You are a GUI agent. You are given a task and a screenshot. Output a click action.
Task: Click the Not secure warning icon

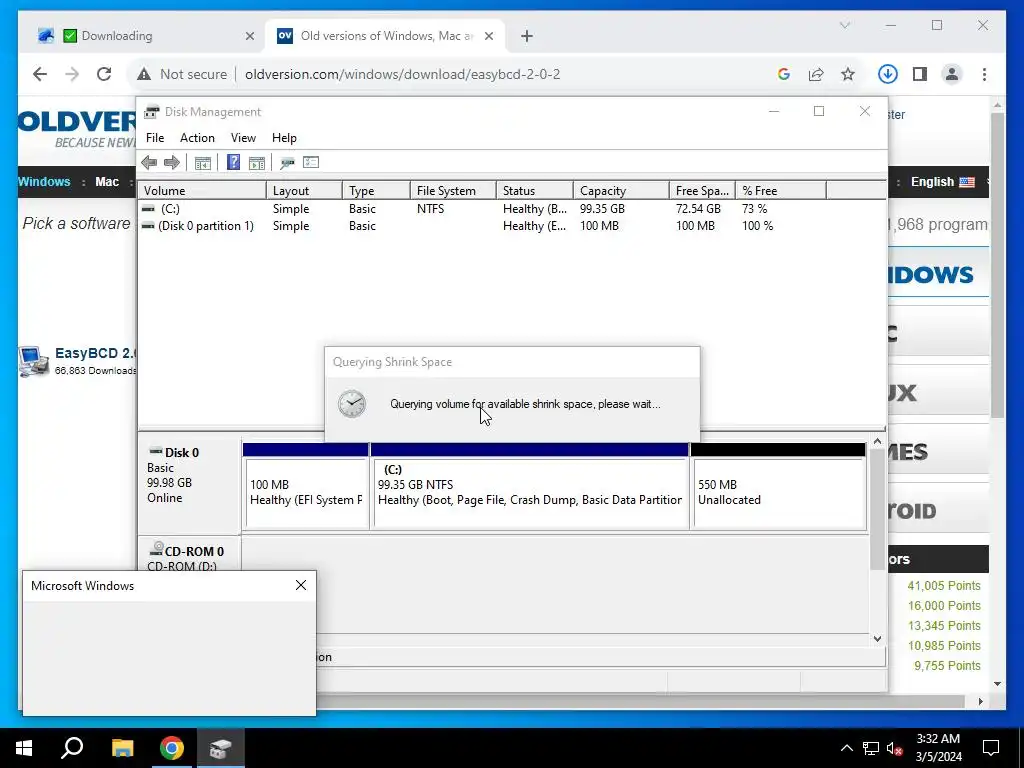click(144, 74)
